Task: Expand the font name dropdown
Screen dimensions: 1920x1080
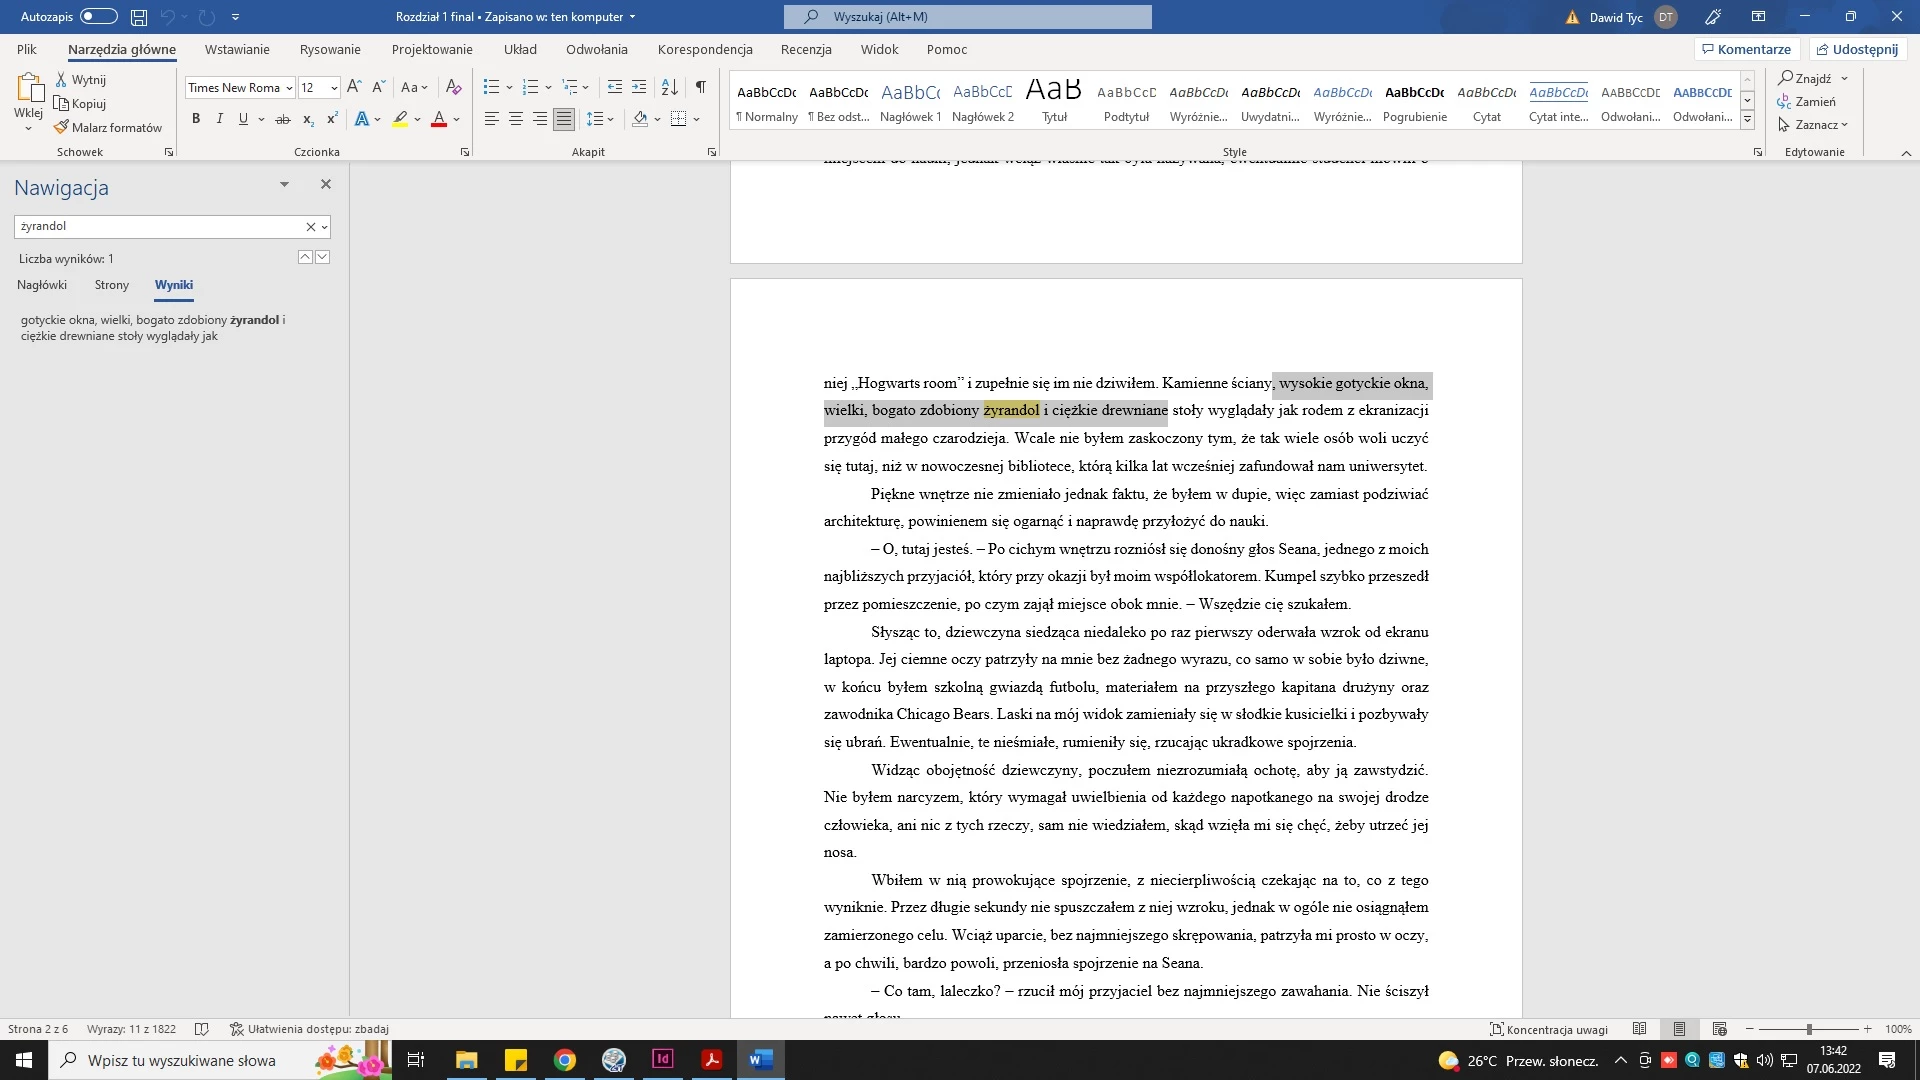Action: tap(289, 88)
